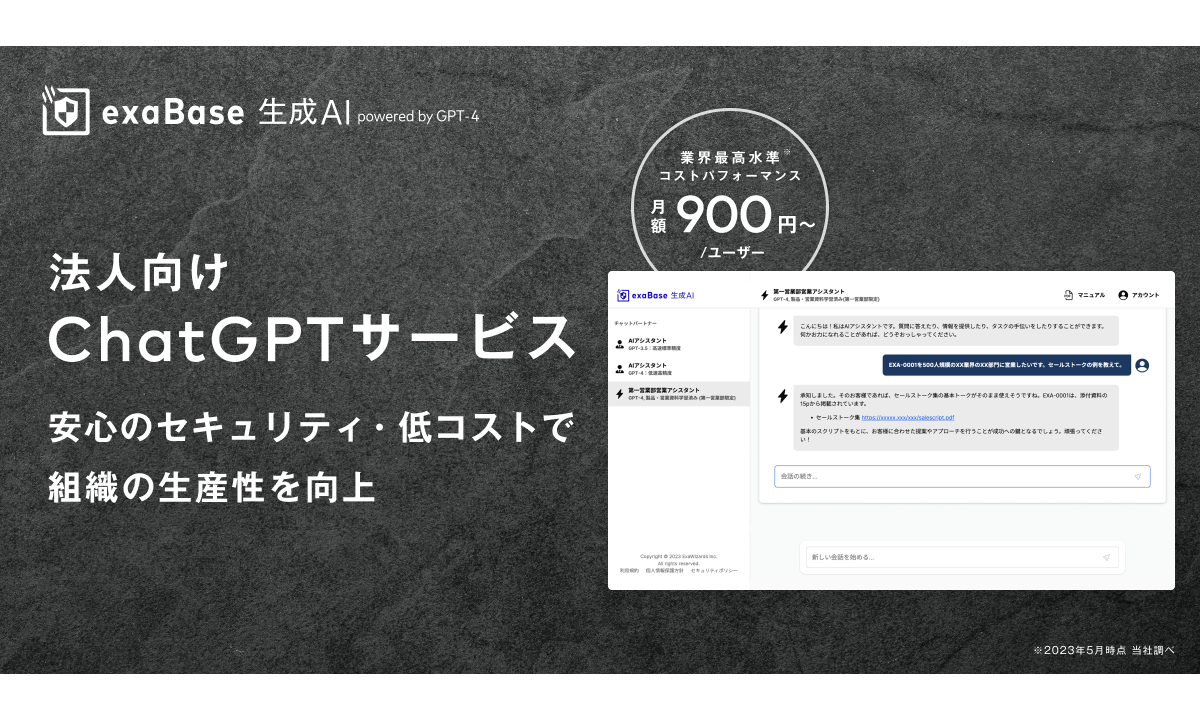Open the 利用規約 footer link
Image resolution: width=1200 pixels, height=719 pixels.
click(x=629, y=570)
